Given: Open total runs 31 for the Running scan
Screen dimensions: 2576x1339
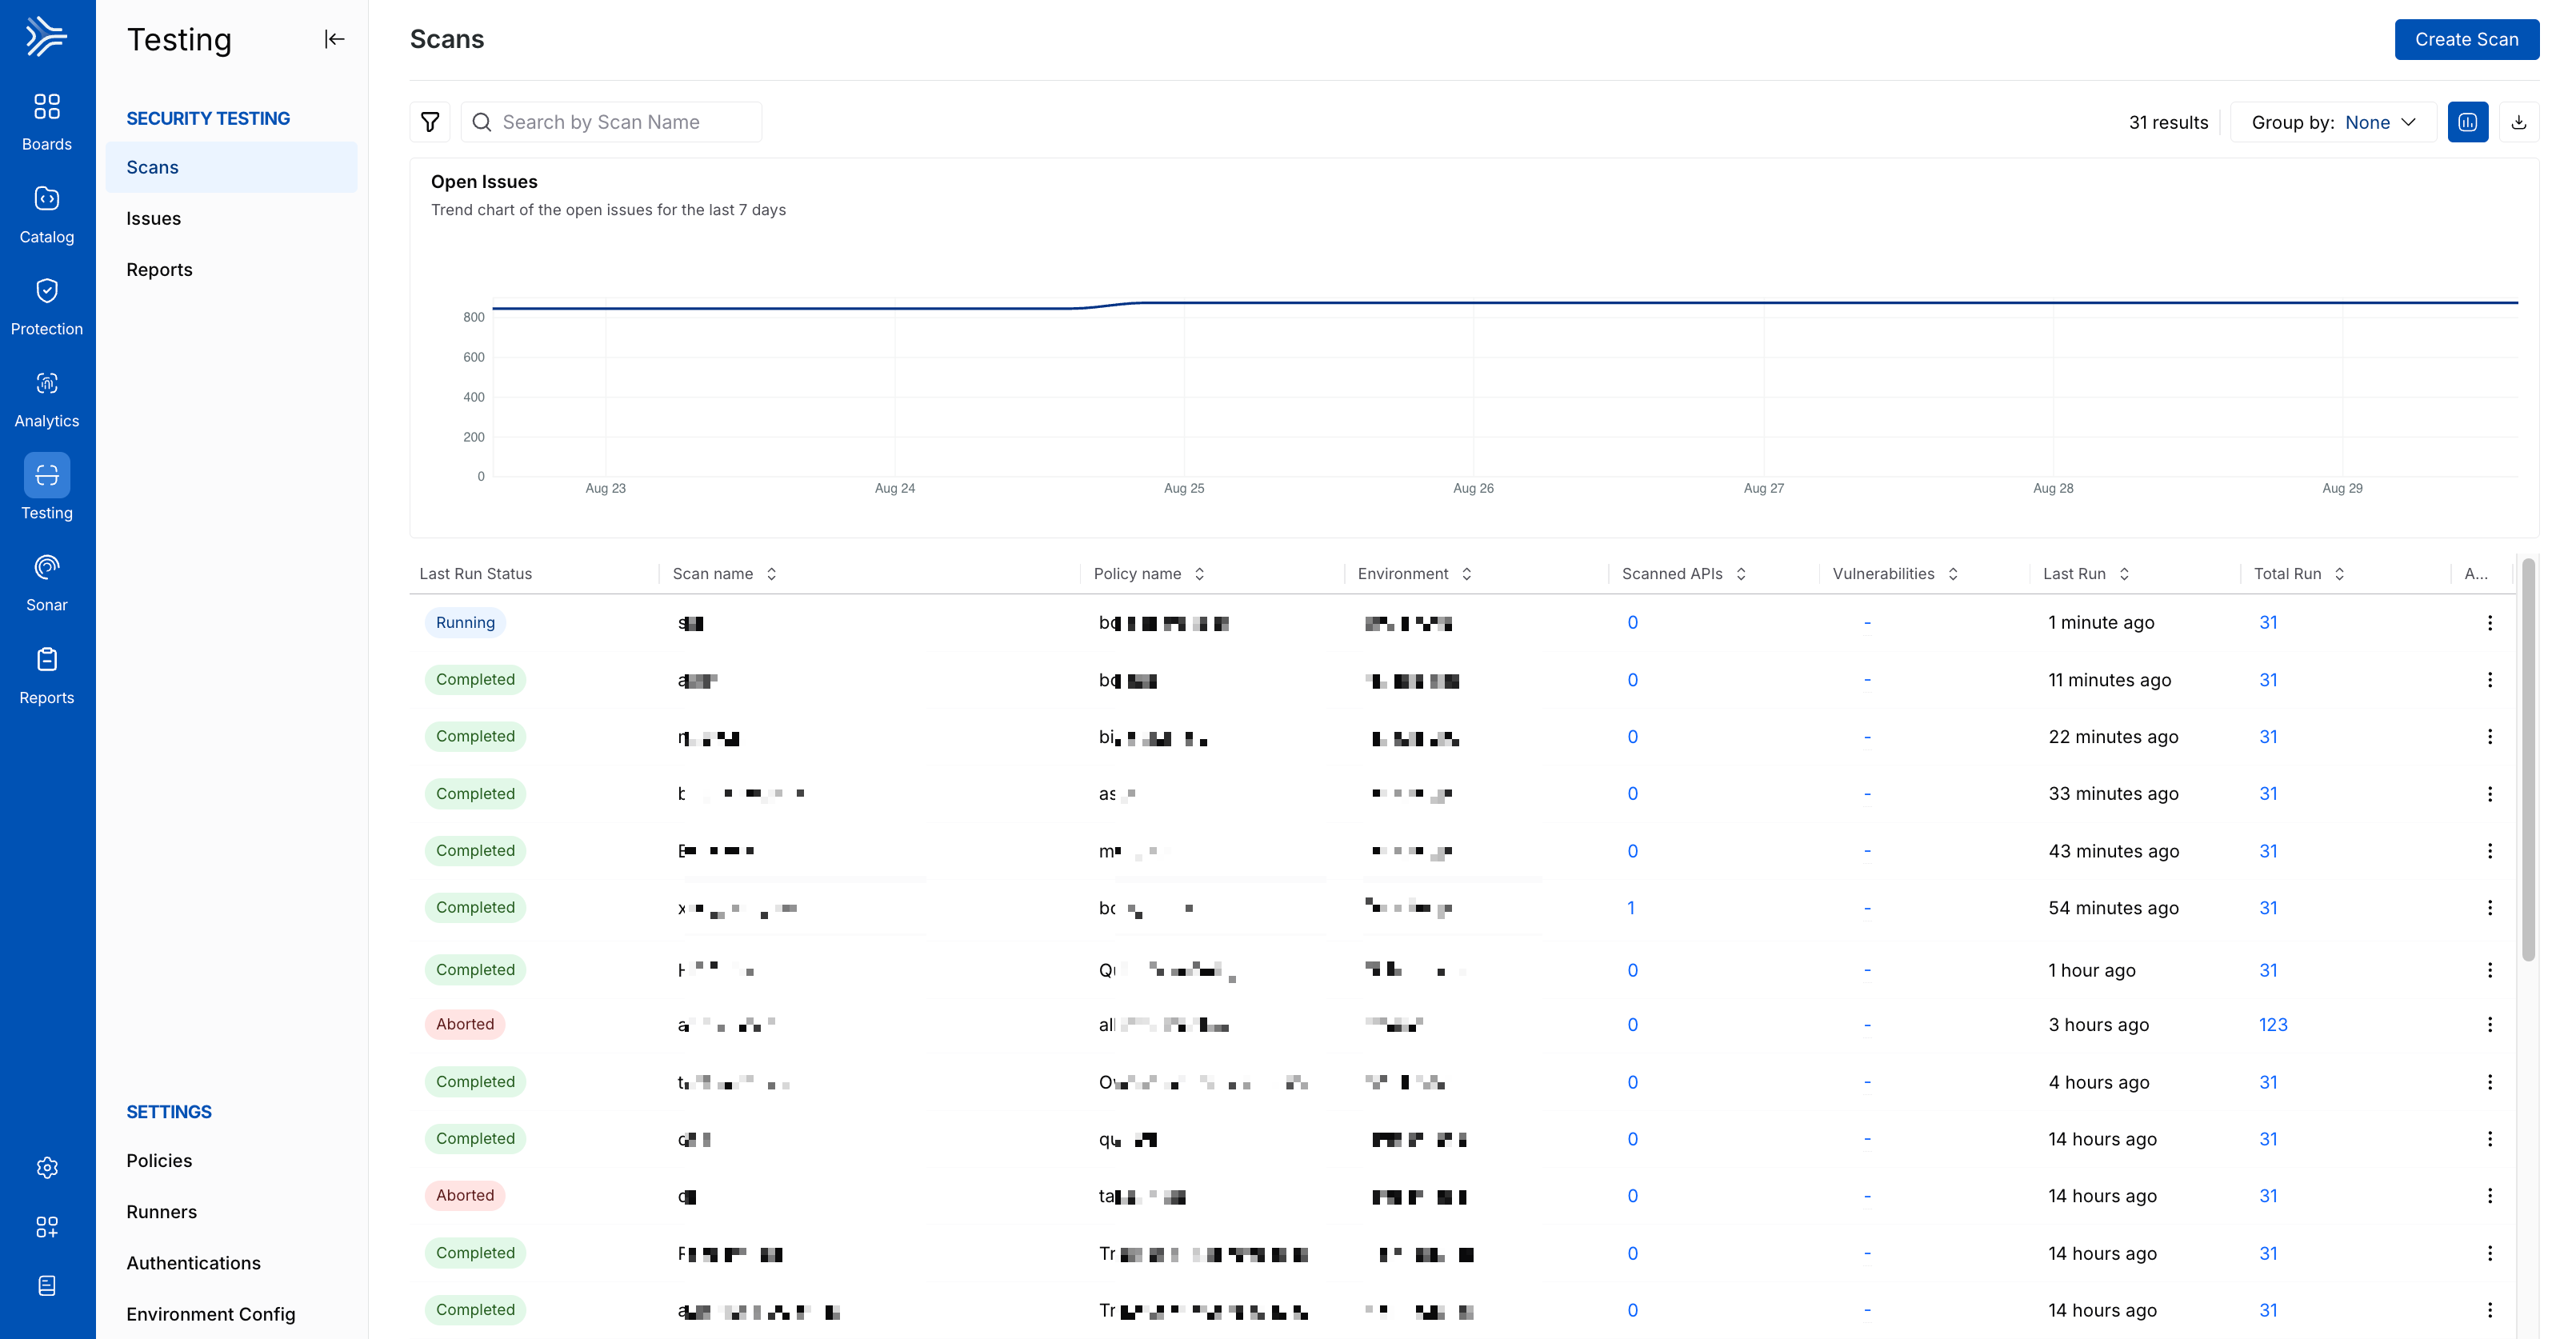Looking at the screenshot, I should [2267, 622].
